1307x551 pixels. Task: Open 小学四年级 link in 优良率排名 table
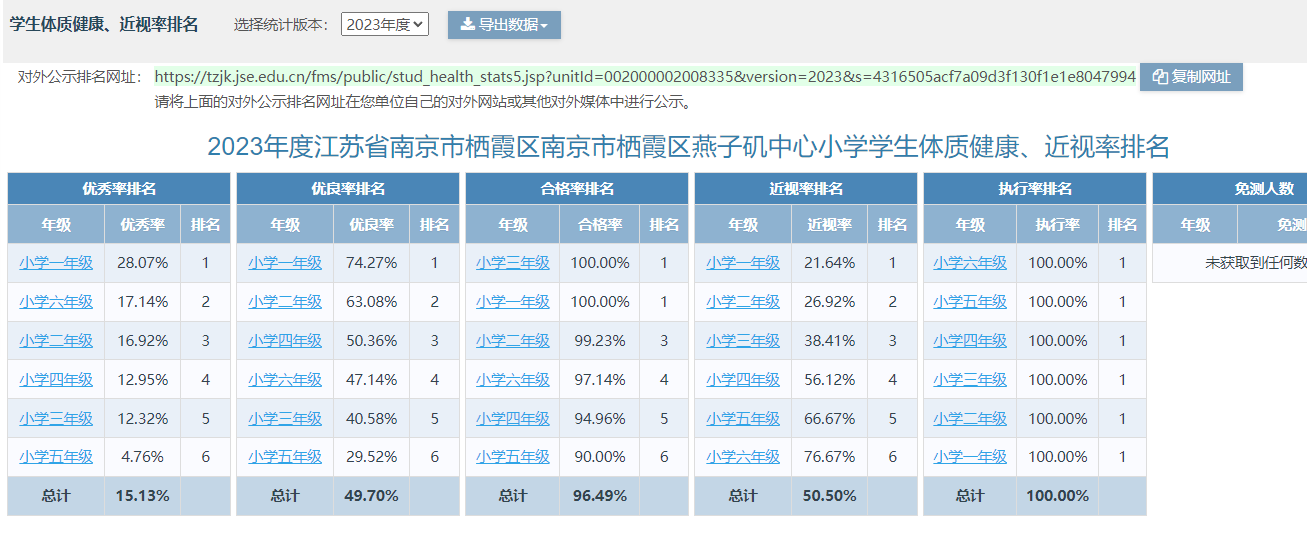(285, 341)
